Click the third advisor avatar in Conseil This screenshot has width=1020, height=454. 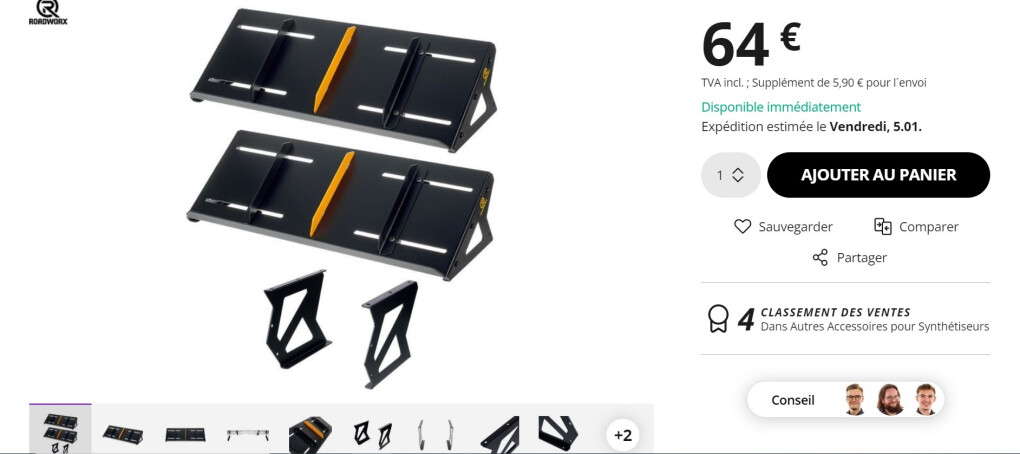pyautogui.click(x=925, y=399)
